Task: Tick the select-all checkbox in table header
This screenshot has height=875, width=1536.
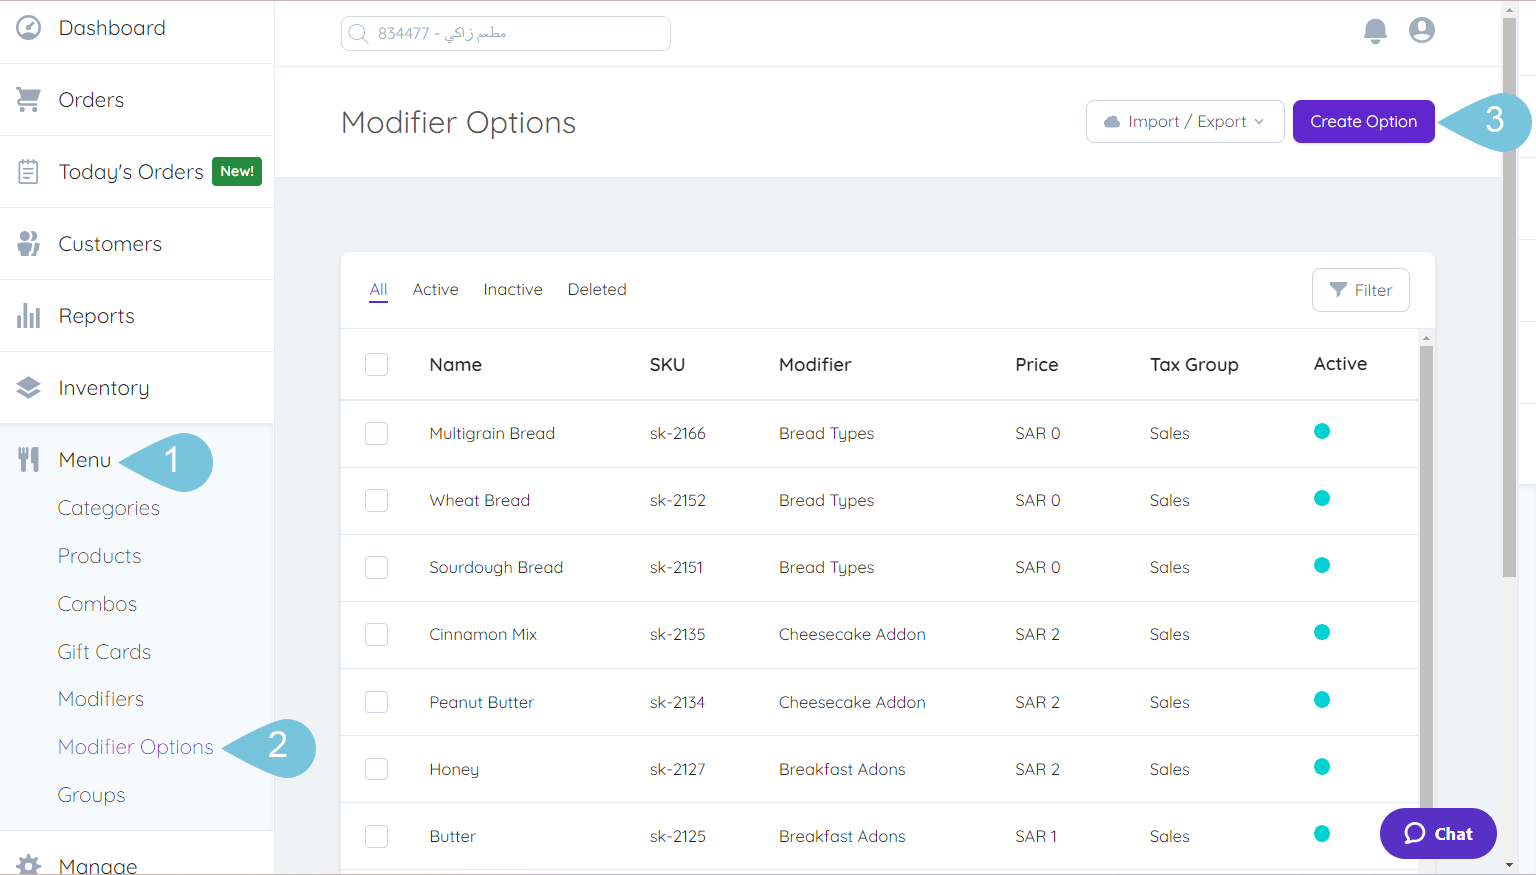Action: point(376,364)
